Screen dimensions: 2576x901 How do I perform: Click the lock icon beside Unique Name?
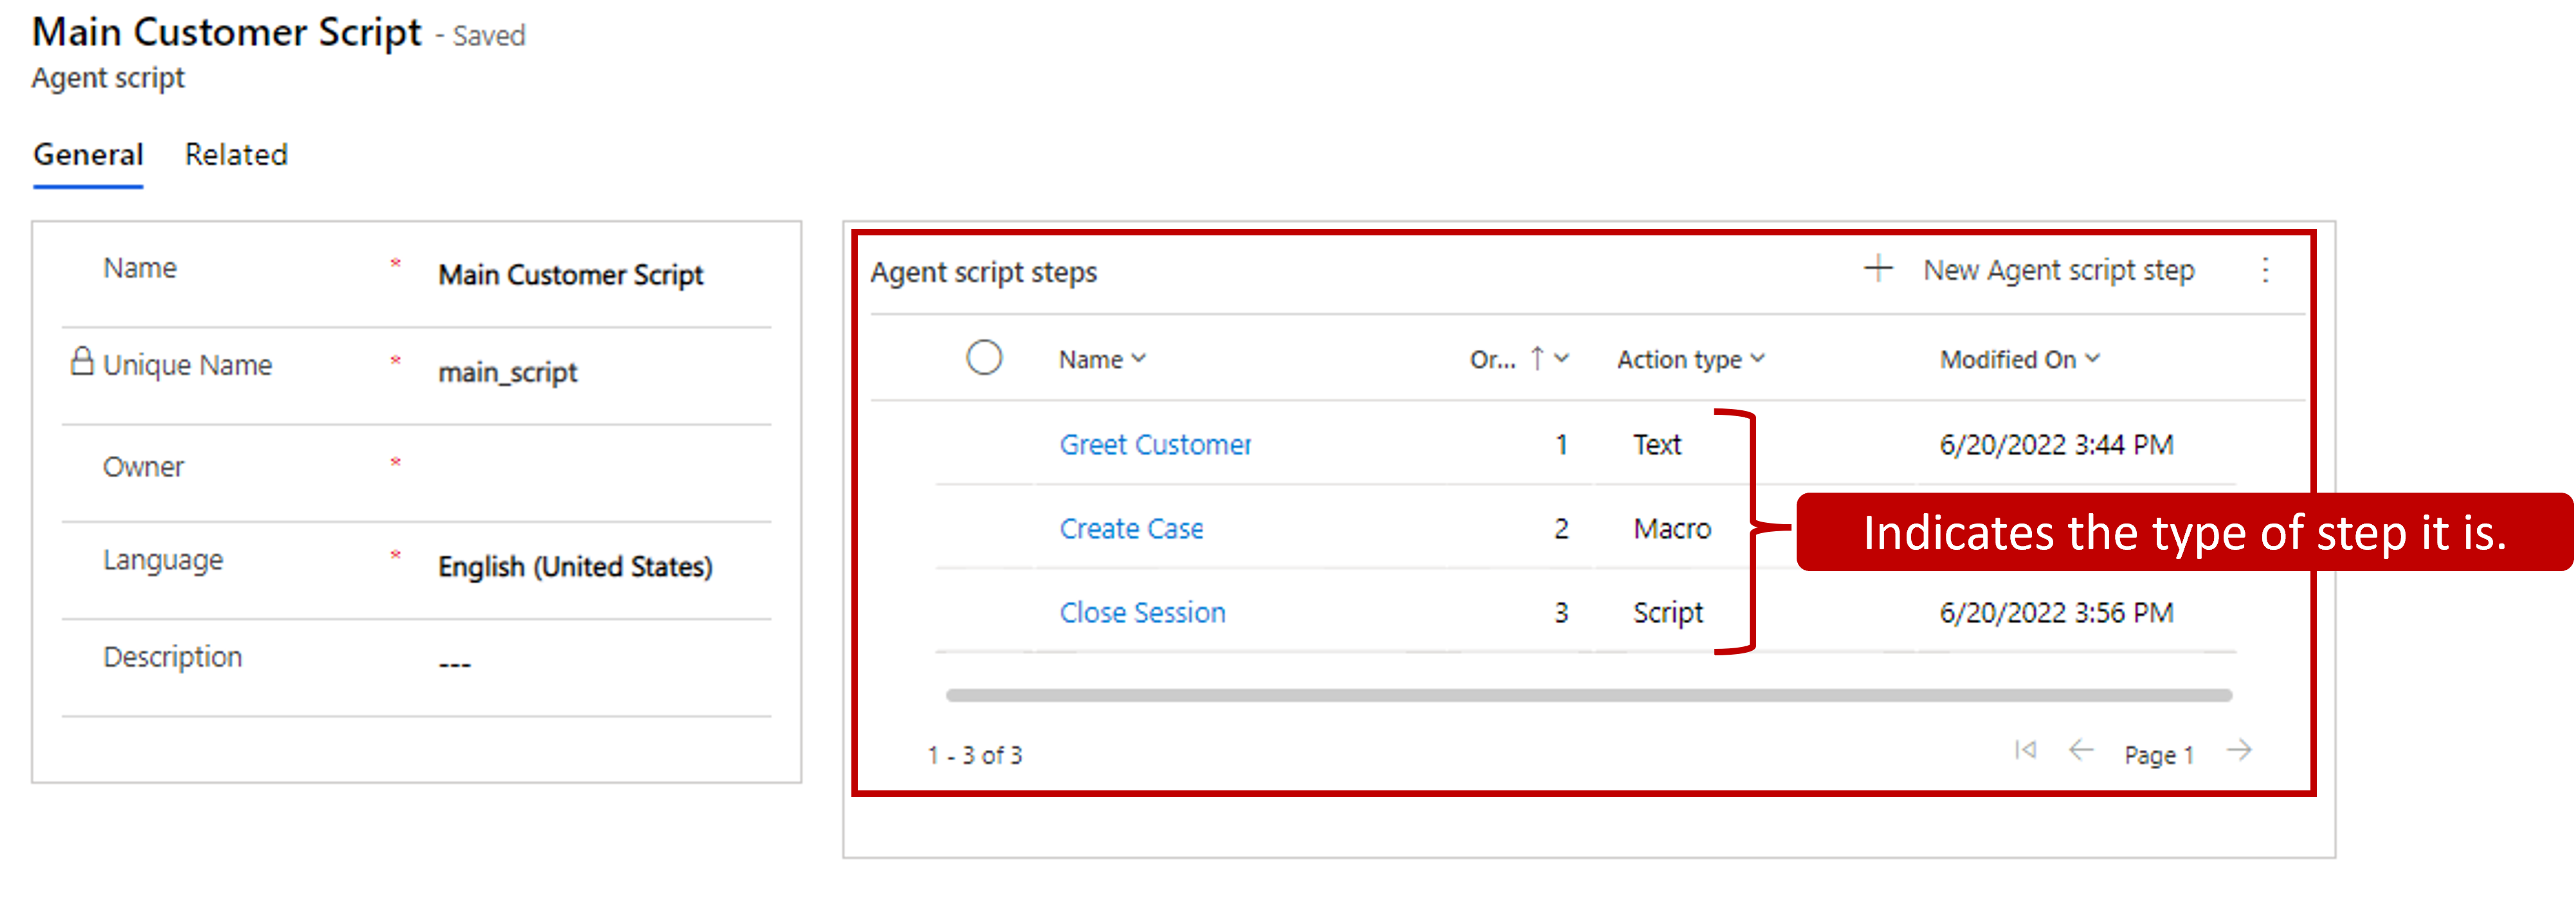coord(82,361)
